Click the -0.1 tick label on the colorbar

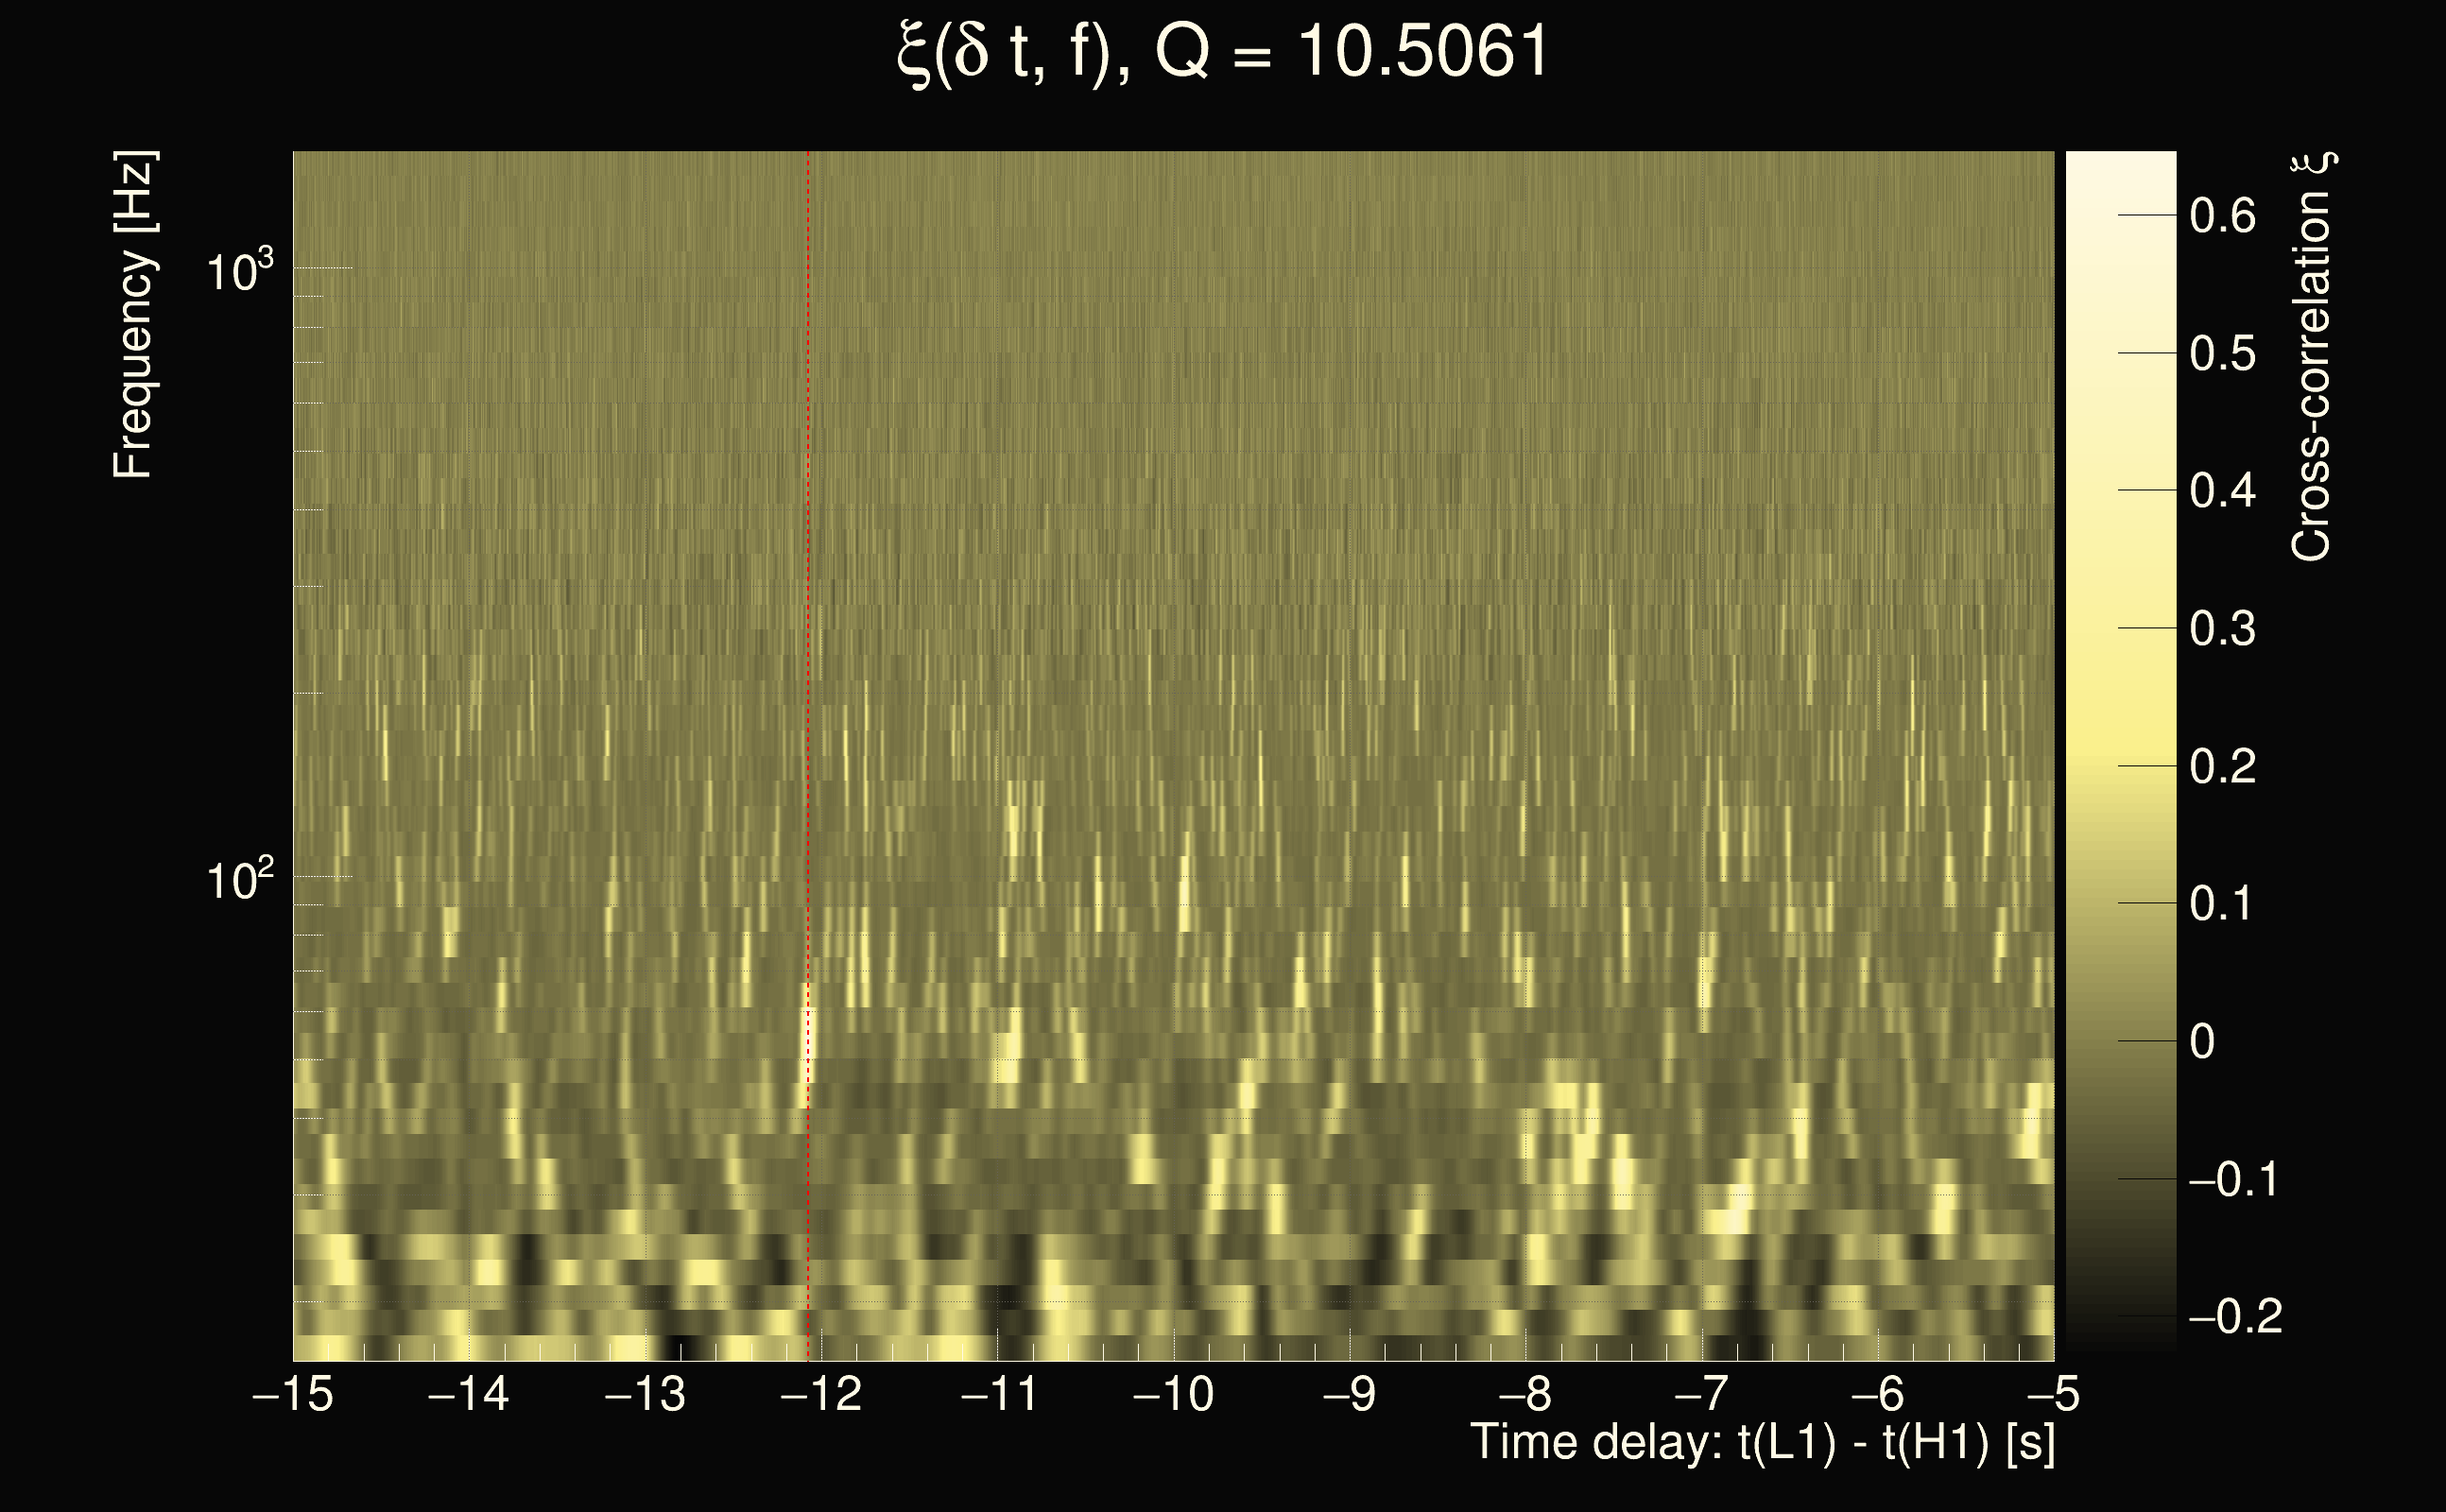[x=2233, y=1180]
